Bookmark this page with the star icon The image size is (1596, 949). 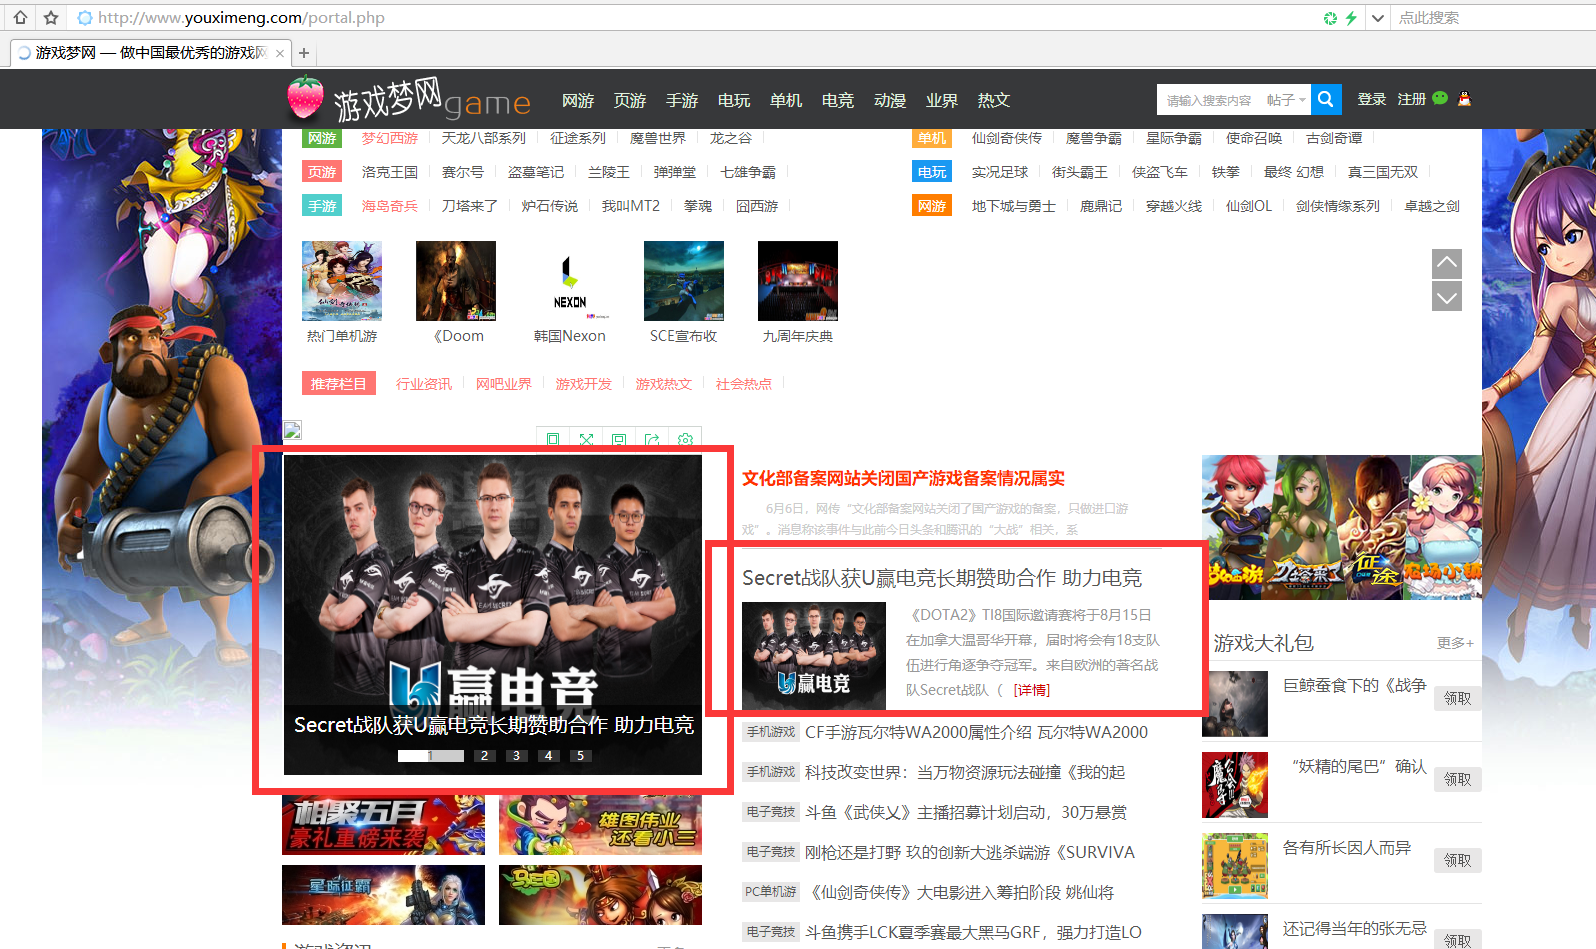tap(51, 17)
